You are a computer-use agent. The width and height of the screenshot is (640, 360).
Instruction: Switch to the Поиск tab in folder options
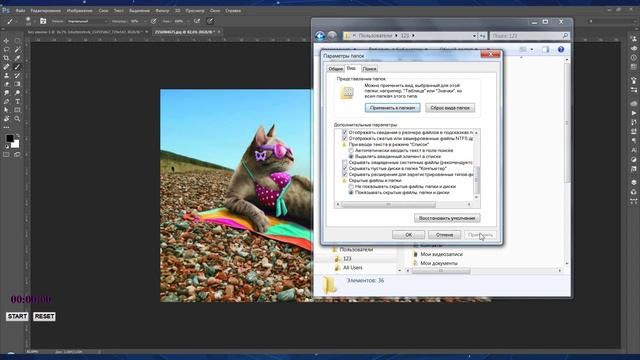(369, 69)
